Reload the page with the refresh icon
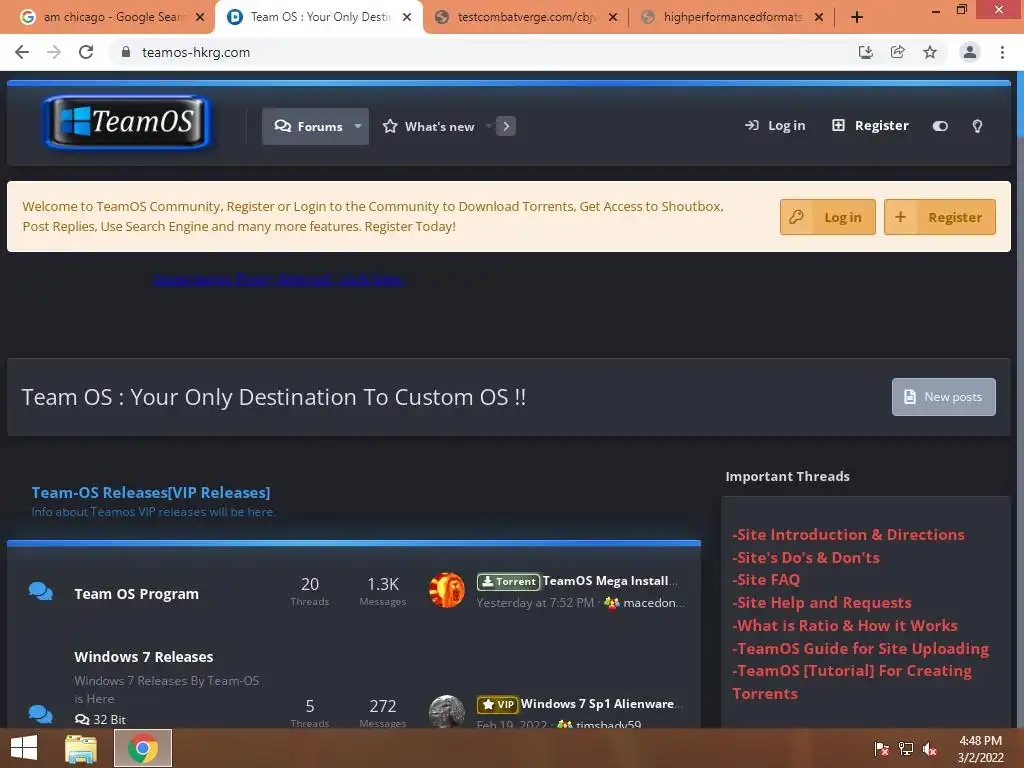The width and height of the screenshot is (1024, 768). [x=86, y=52]
